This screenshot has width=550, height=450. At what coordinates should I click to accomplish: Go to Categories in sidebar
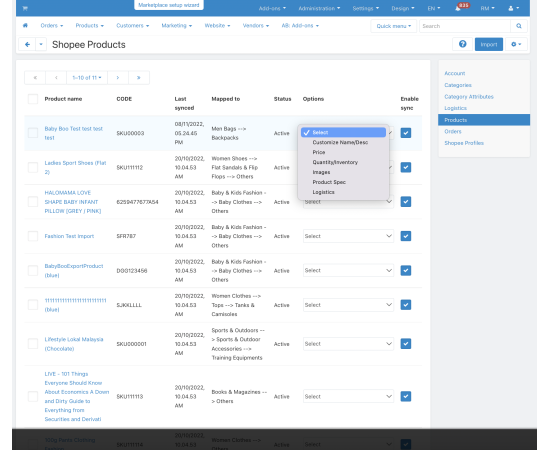[458, 85]
